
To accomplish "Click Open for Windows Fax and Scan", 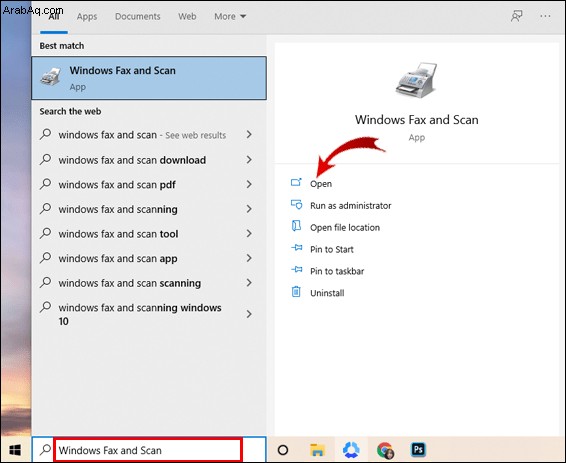I will (321, 184).
